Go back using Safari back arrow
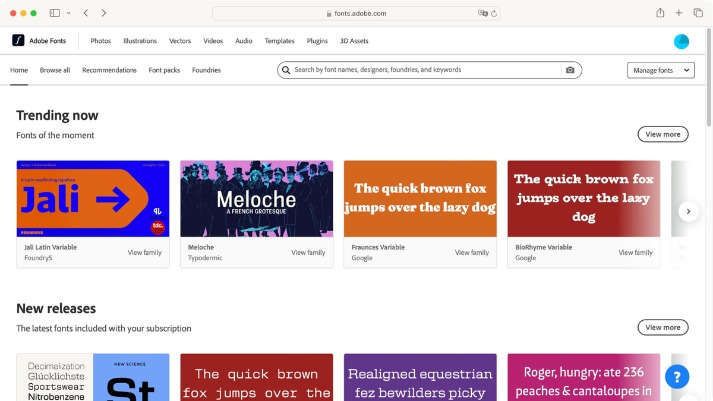The image size is (713, 401). [x=86, y=13]
